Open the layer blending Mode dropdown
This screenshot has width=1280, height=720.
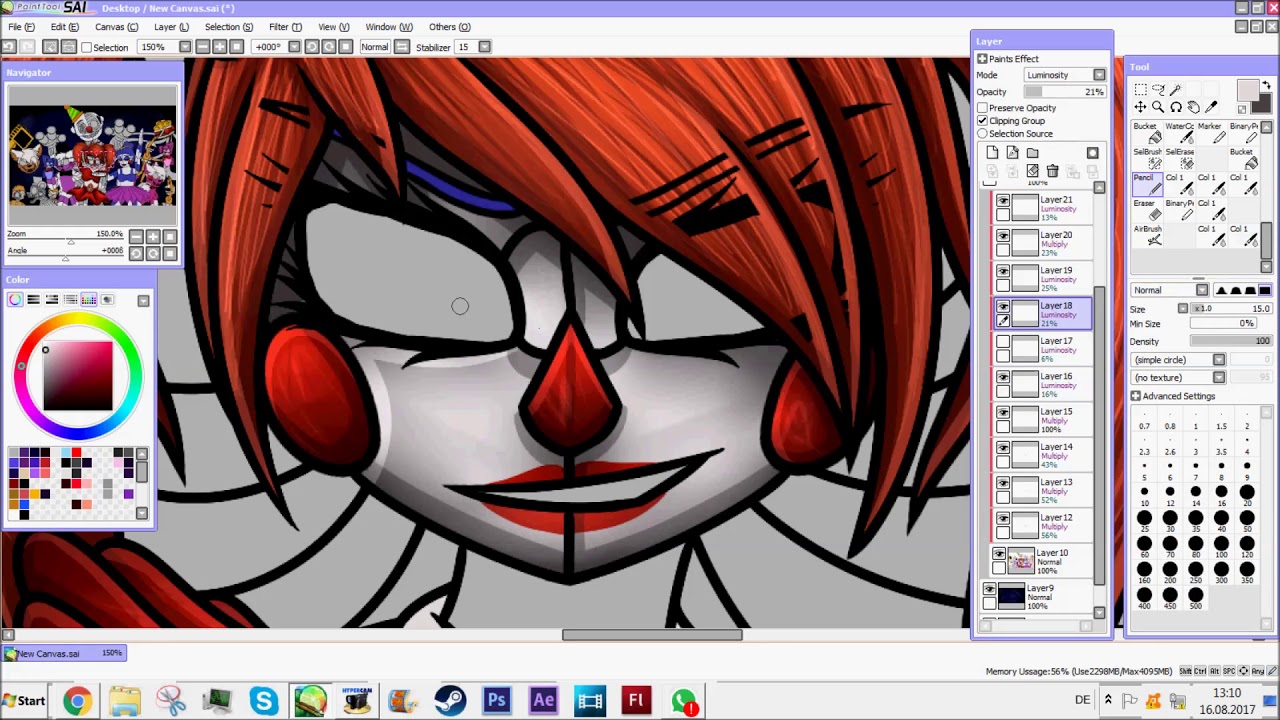1099,75
